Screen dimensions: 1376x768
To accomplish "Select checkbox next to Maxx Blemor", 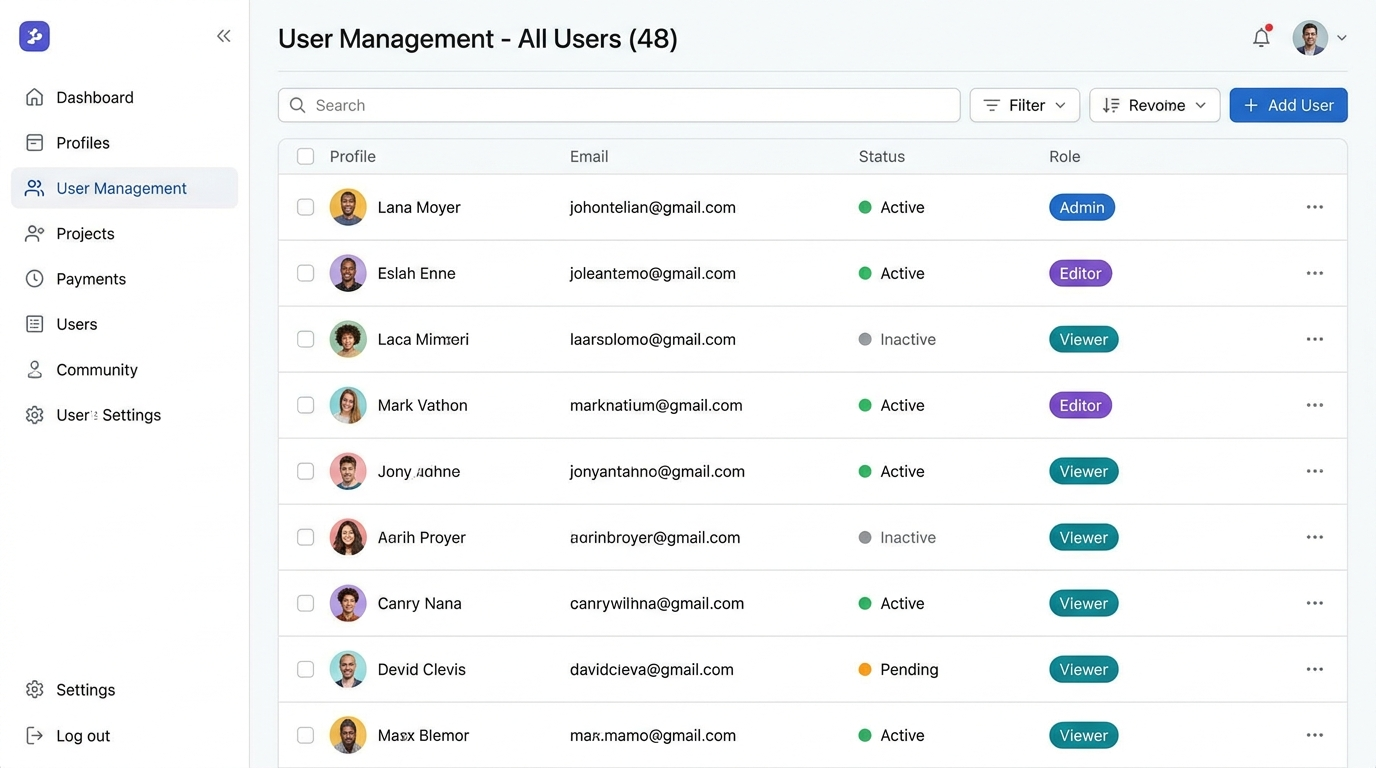I will click(306, 735).
